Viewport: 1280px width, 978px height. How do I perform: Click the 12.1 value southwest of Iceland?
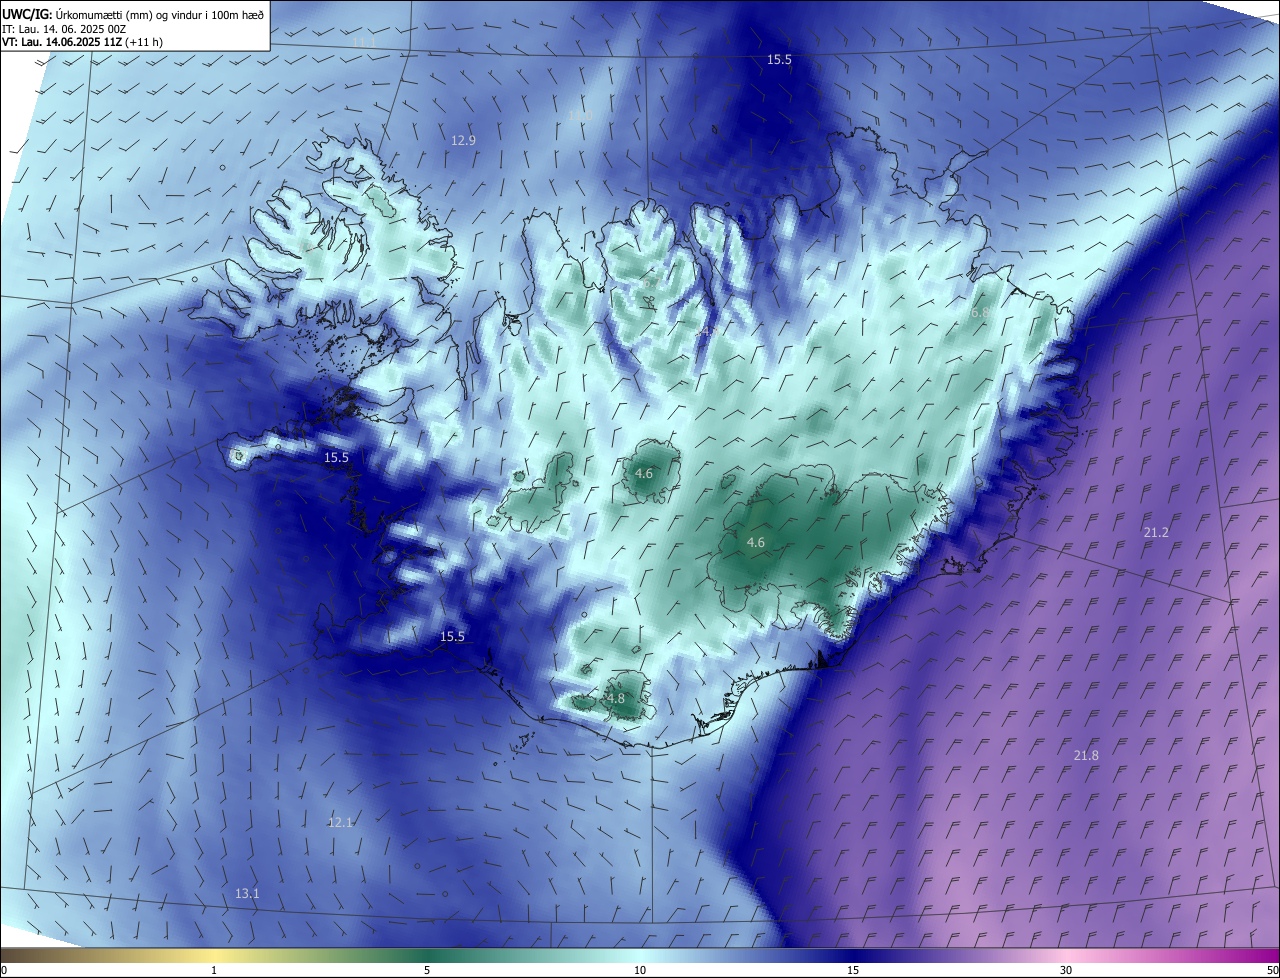(x=340, y=823)
